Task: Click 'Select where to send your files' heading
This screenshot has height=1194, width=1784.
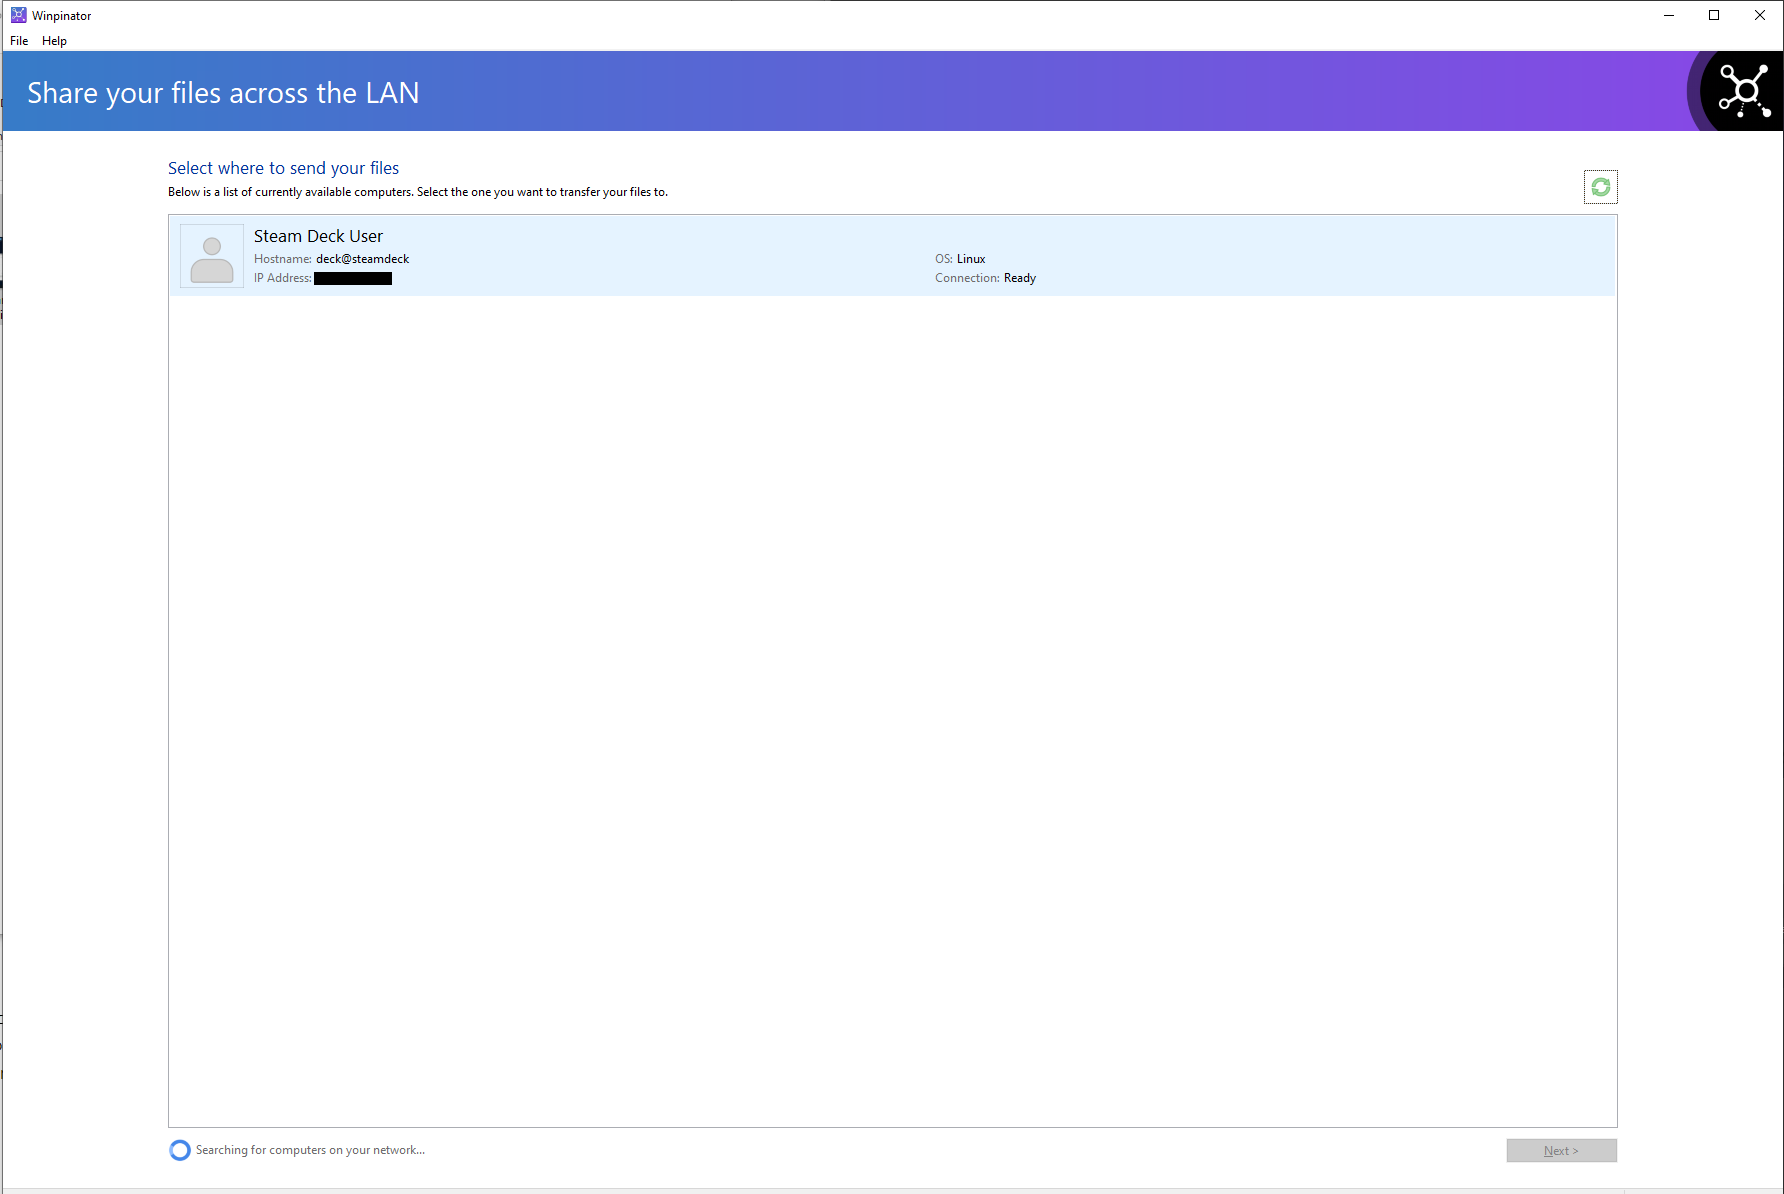Action: point(283,168)
